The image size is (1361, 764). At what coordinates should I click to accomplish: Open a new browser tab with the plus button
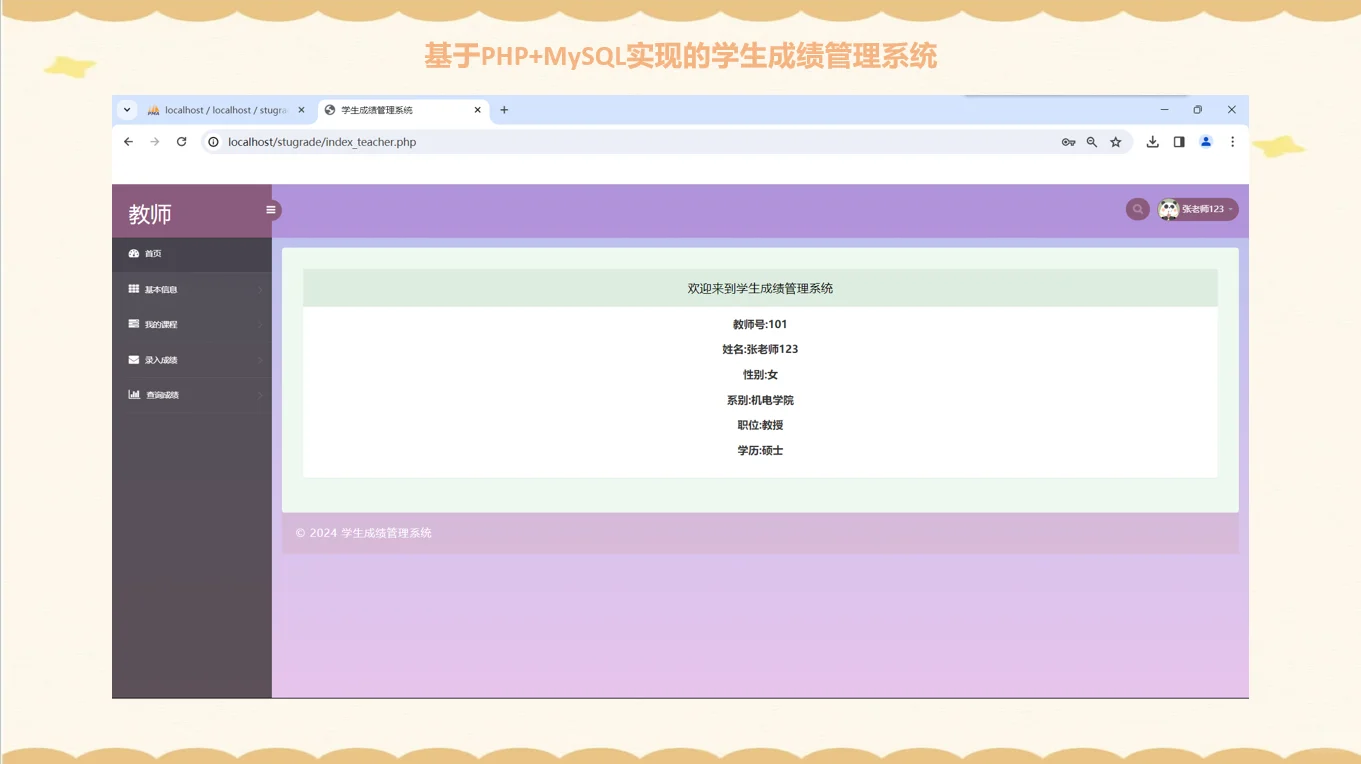(504, 110)
